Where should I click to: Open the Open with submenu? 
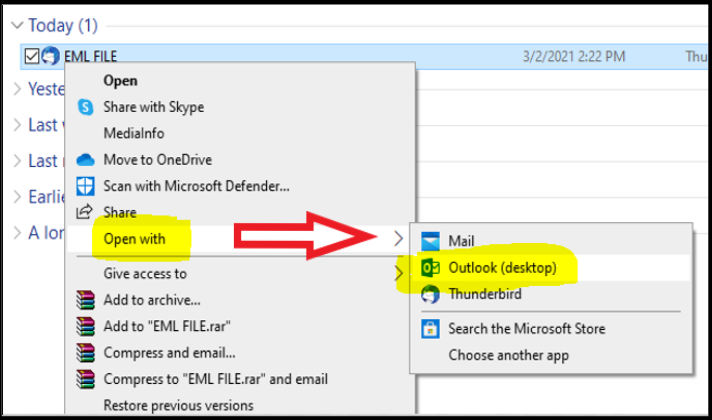click(240, 239)
